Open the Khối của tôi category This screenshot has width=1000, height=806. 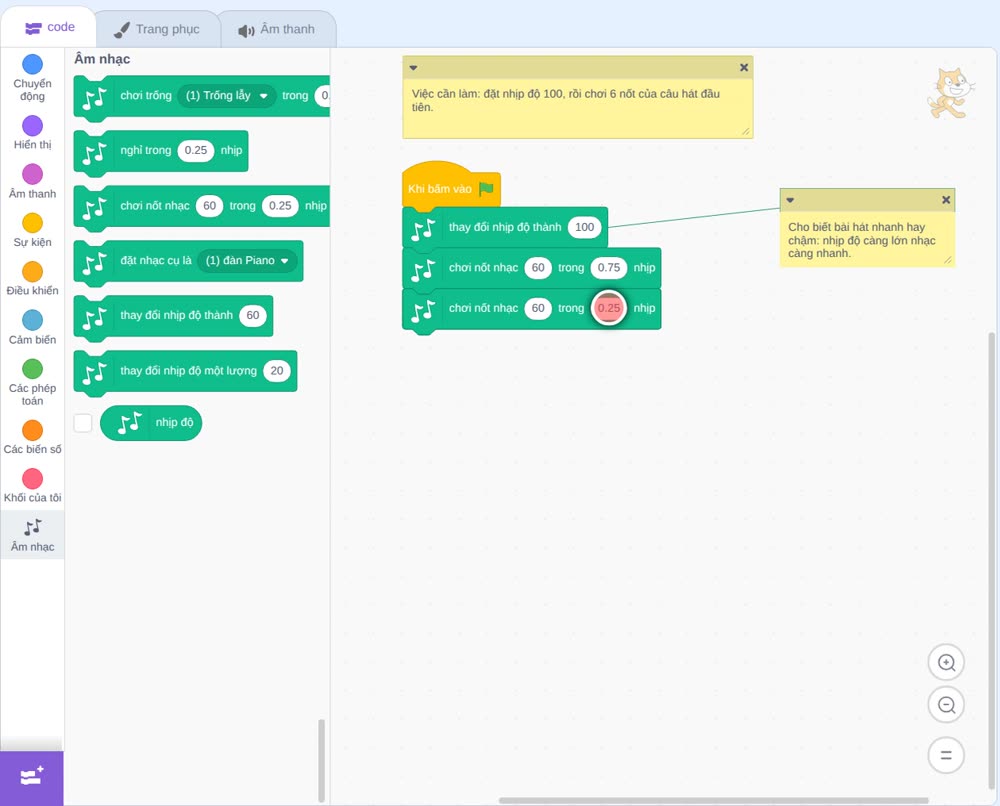coord(33,486)
